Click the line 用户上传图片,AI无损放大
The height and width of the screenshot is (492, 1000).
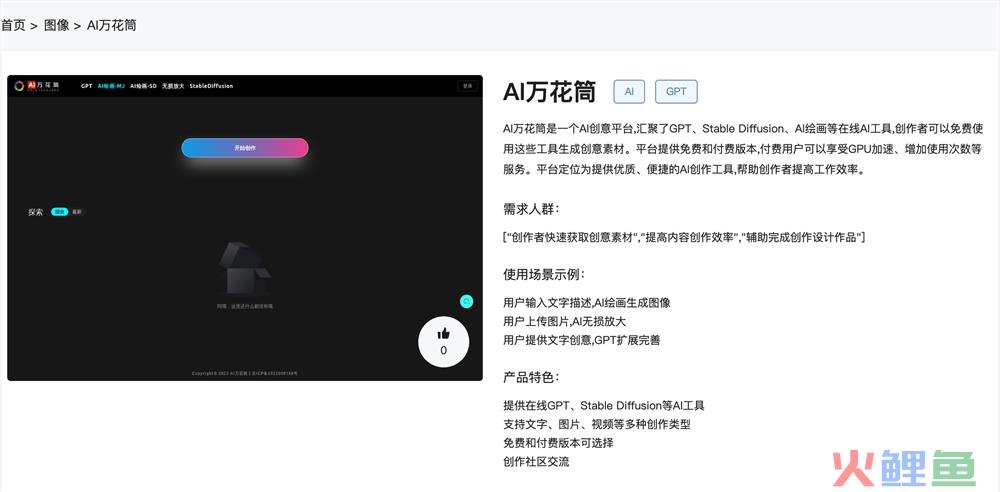coord(564,321)
